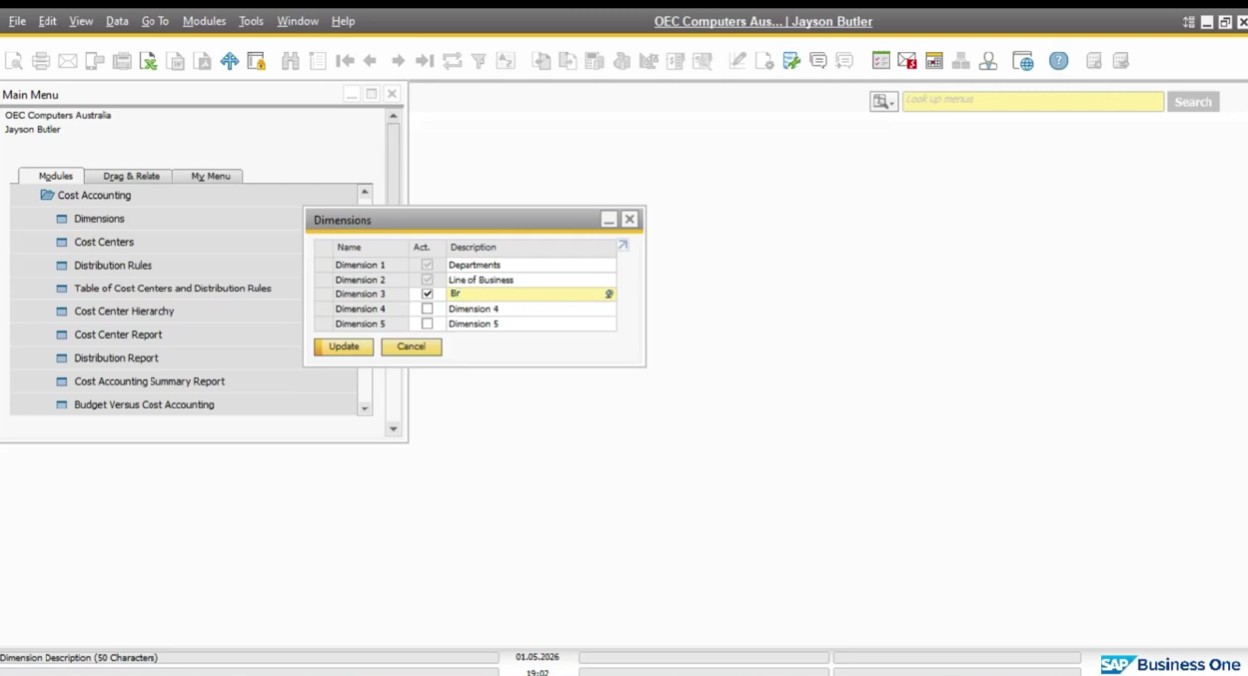Open the red envelope messages icon
This screenshot has width=1248, height=676.
point(907,61)
